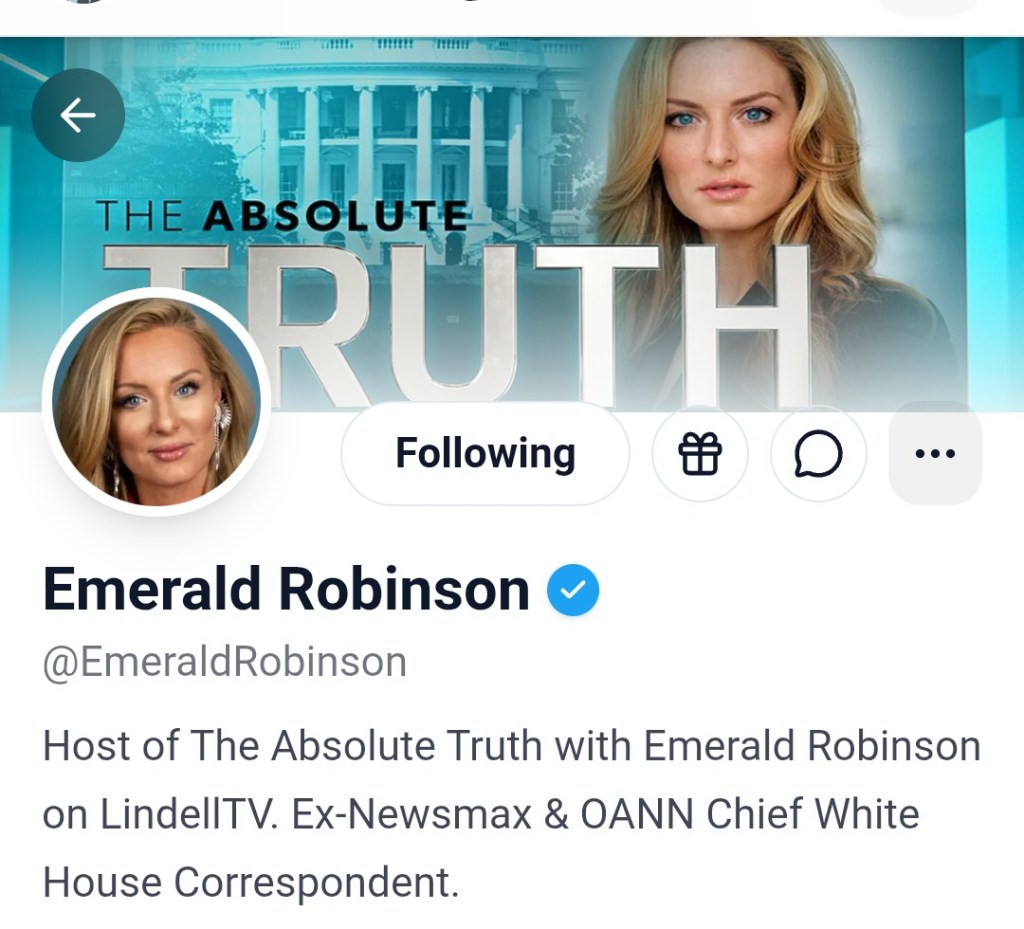Viewport: 1024px width, 929px height.
Task: View Emerald Robinson's round profile photo
Action: coord(156,402)
